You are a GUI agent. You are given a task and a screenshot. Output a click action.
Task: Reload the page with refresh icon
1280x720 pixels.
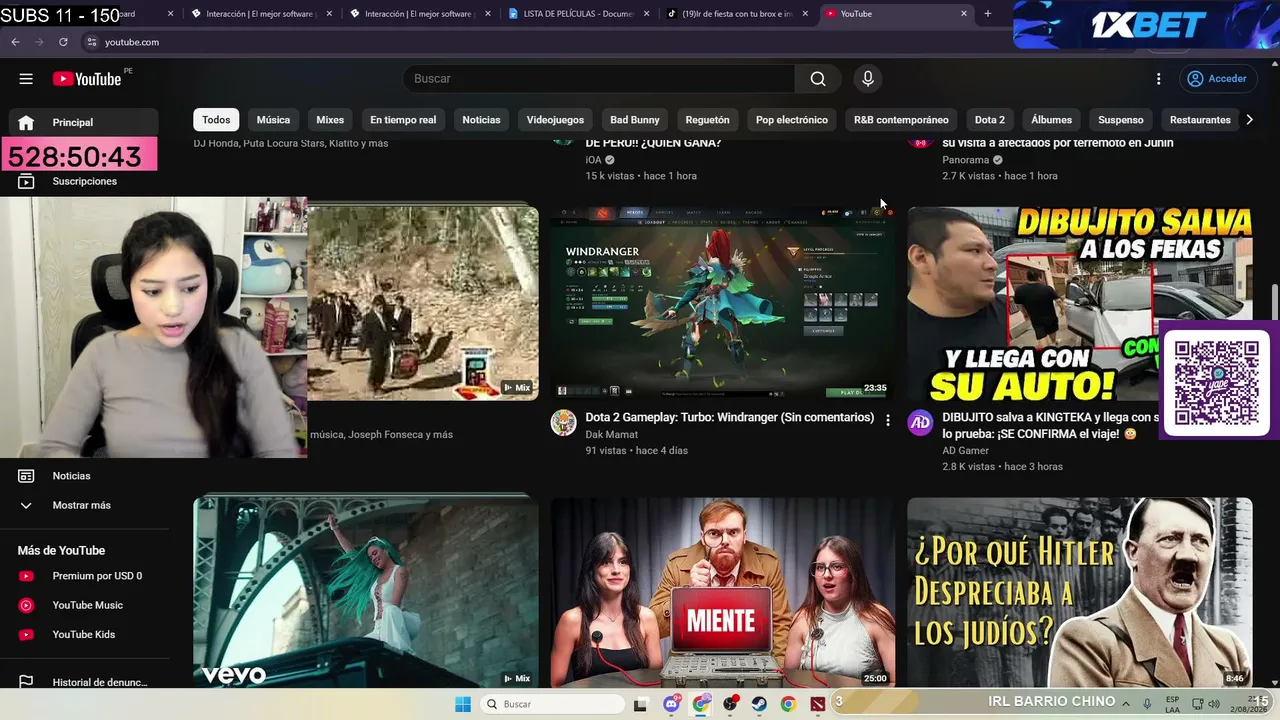tap(63, 42)
